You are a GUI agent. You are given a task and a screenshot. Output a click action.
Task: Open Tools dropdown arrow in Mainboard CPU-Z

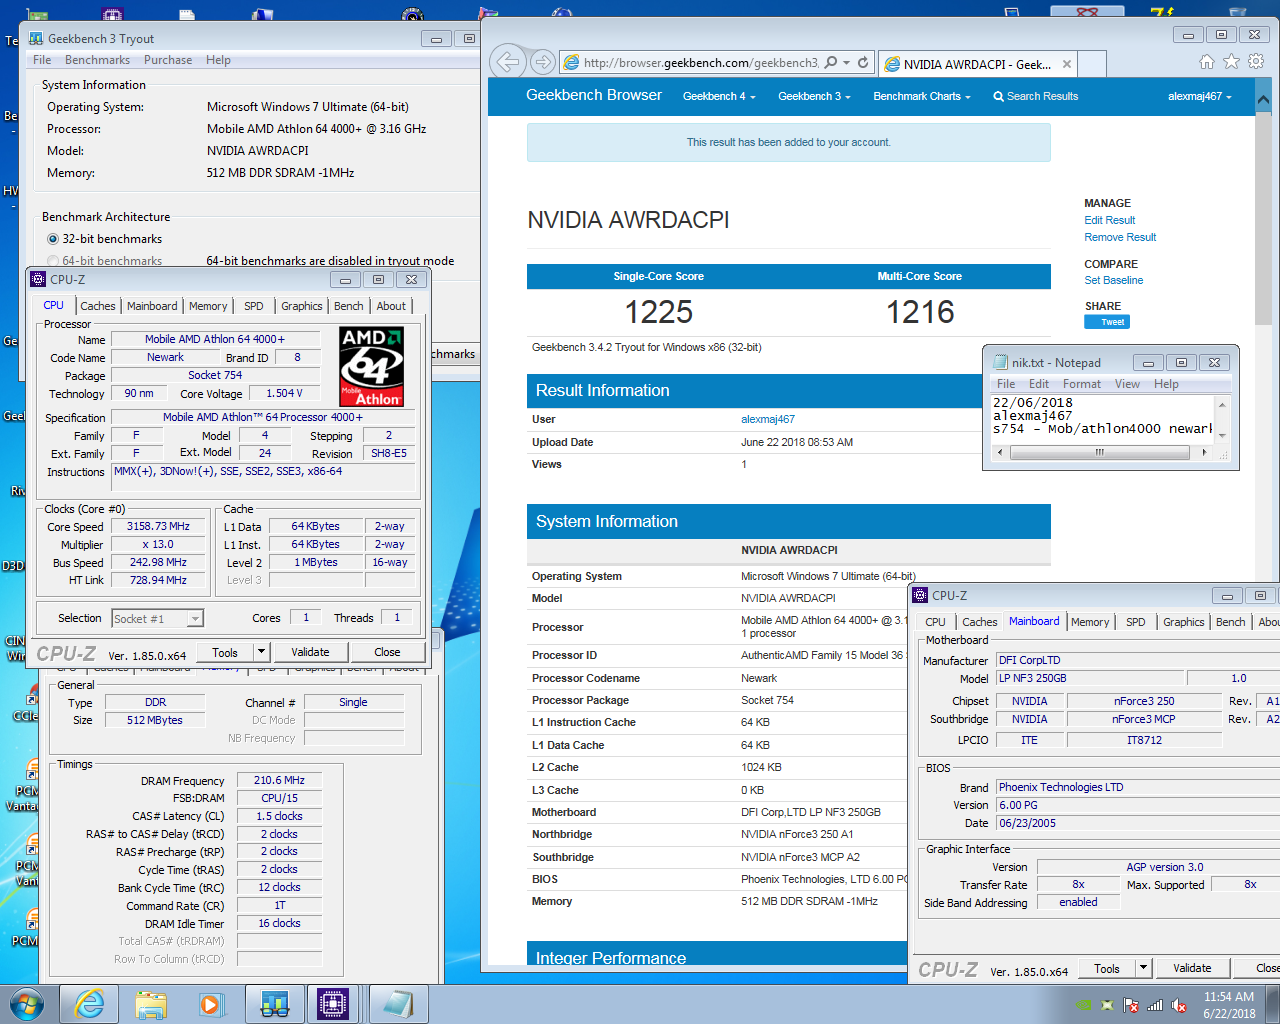pos(1143,968)
